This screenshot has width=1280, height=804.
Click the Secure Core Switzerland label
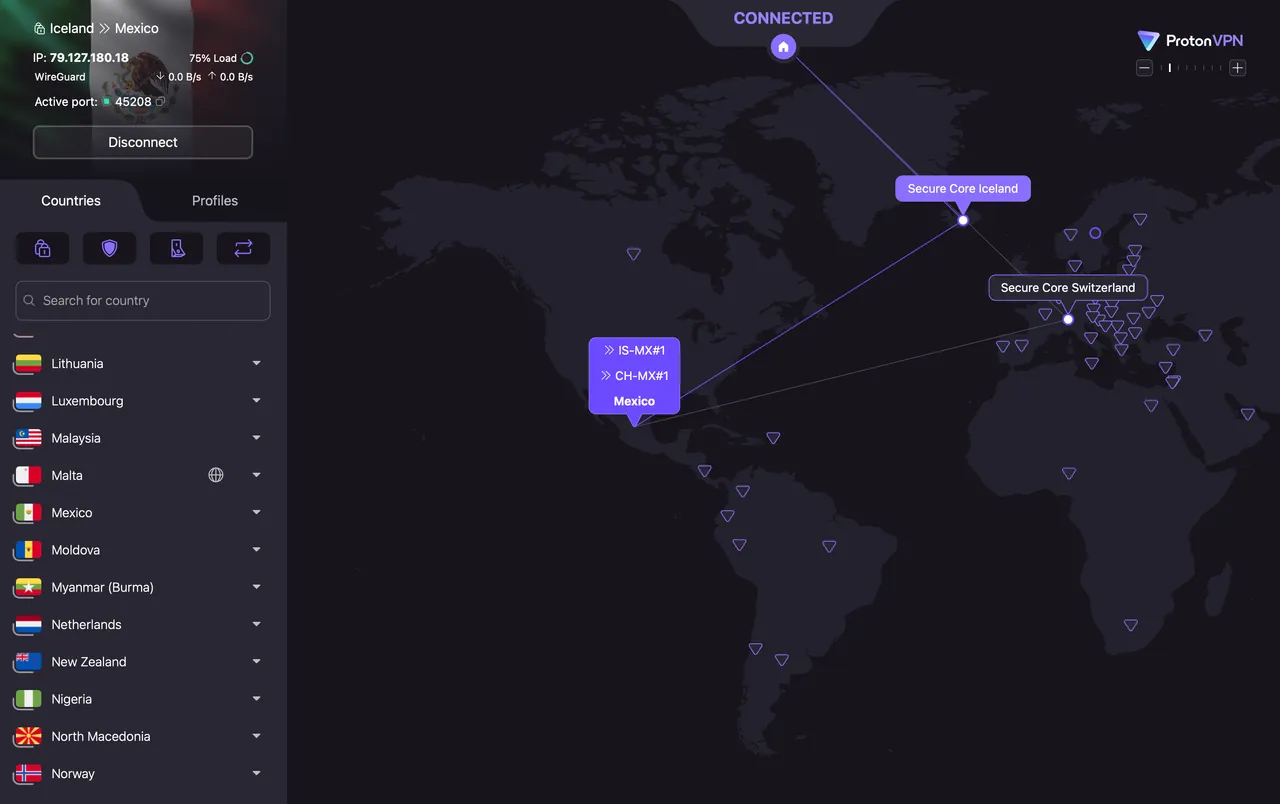pyautogui.click(x=1068, y=287)
